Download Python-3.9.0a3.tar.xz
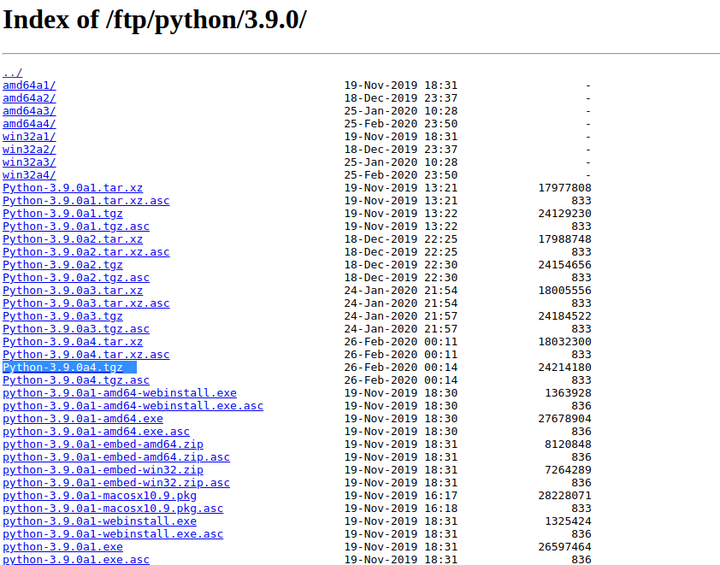This screenshot has width=720, height=565. (73, 291)
